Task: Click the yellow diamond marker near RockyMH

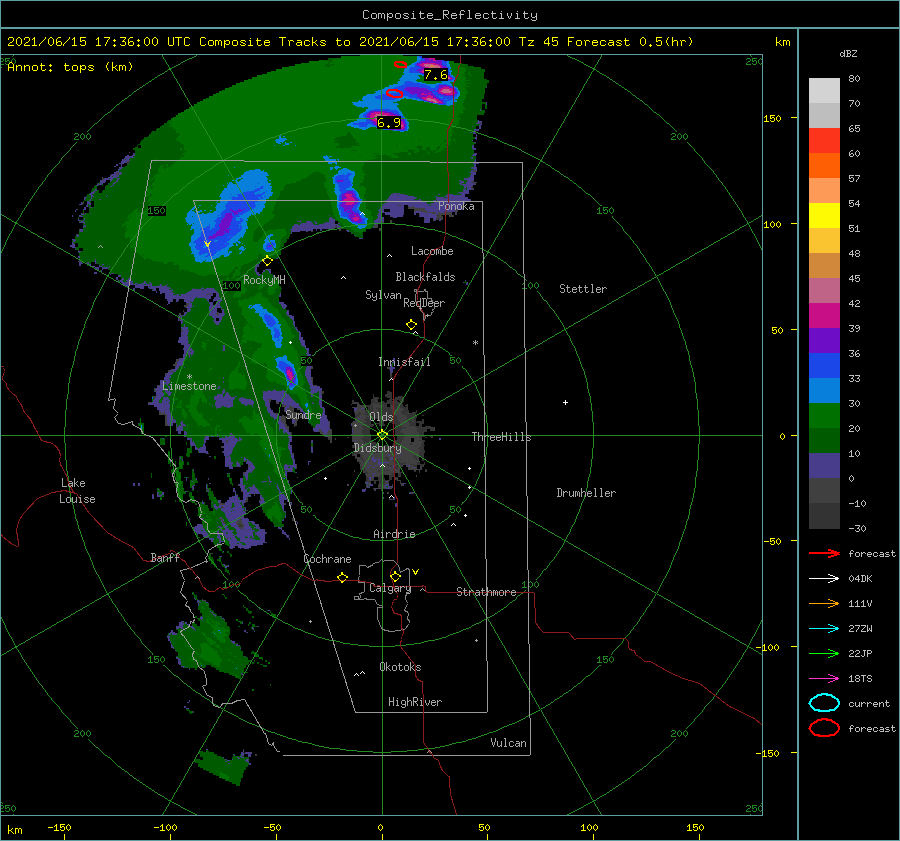Action: click(267, 261)
